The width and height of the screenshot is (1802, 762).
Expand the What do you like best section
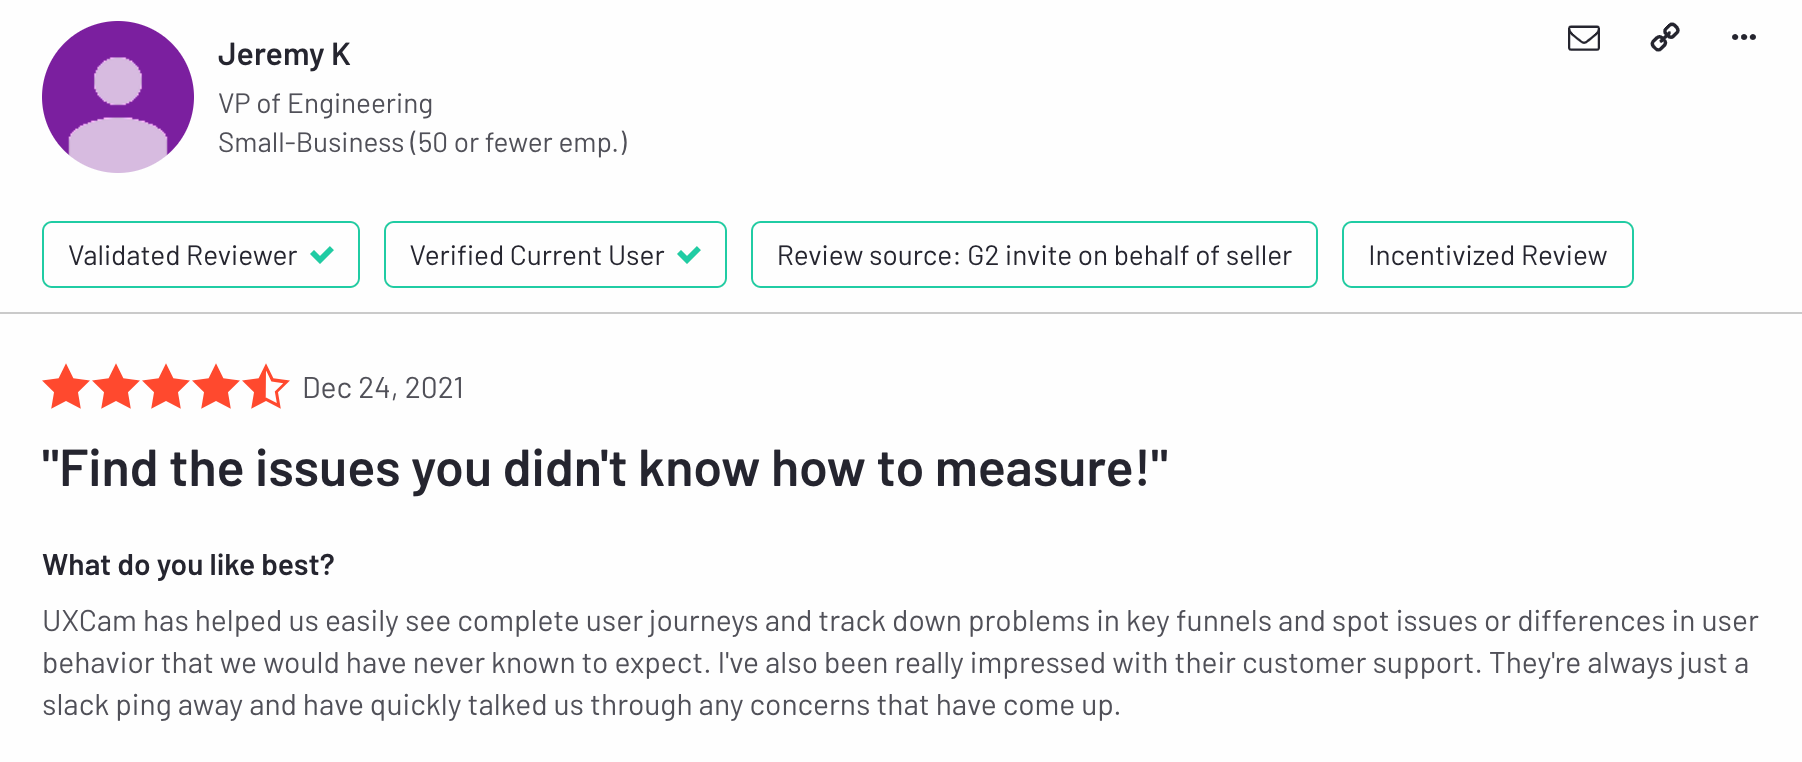(x=188, y=565)
